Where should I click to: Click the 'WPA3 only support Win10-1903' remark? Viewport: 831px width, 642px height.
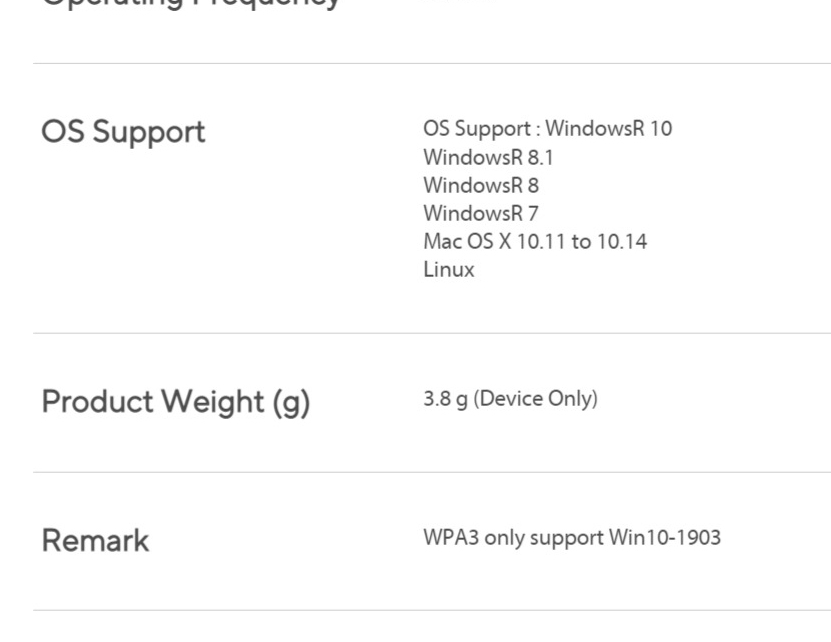(x=572, y=538)
